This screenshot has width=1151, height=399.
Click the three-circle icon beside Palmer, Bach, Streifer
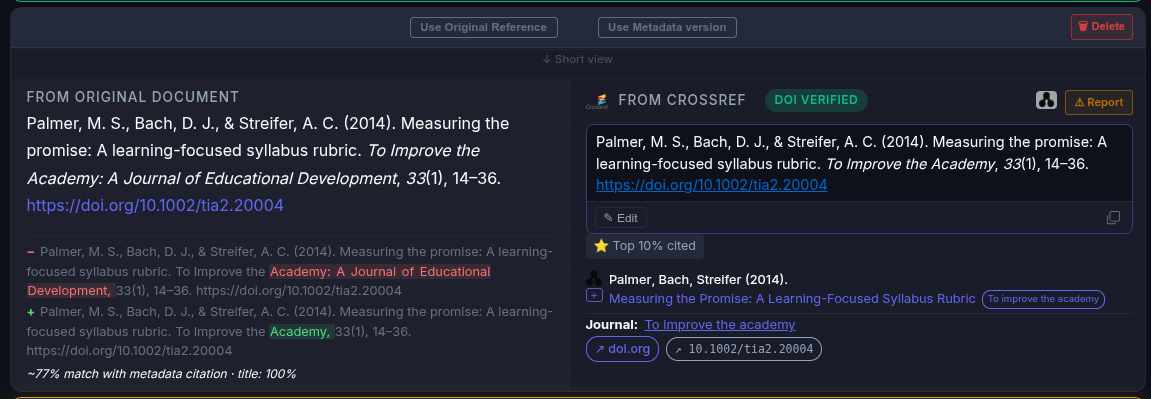595,279
